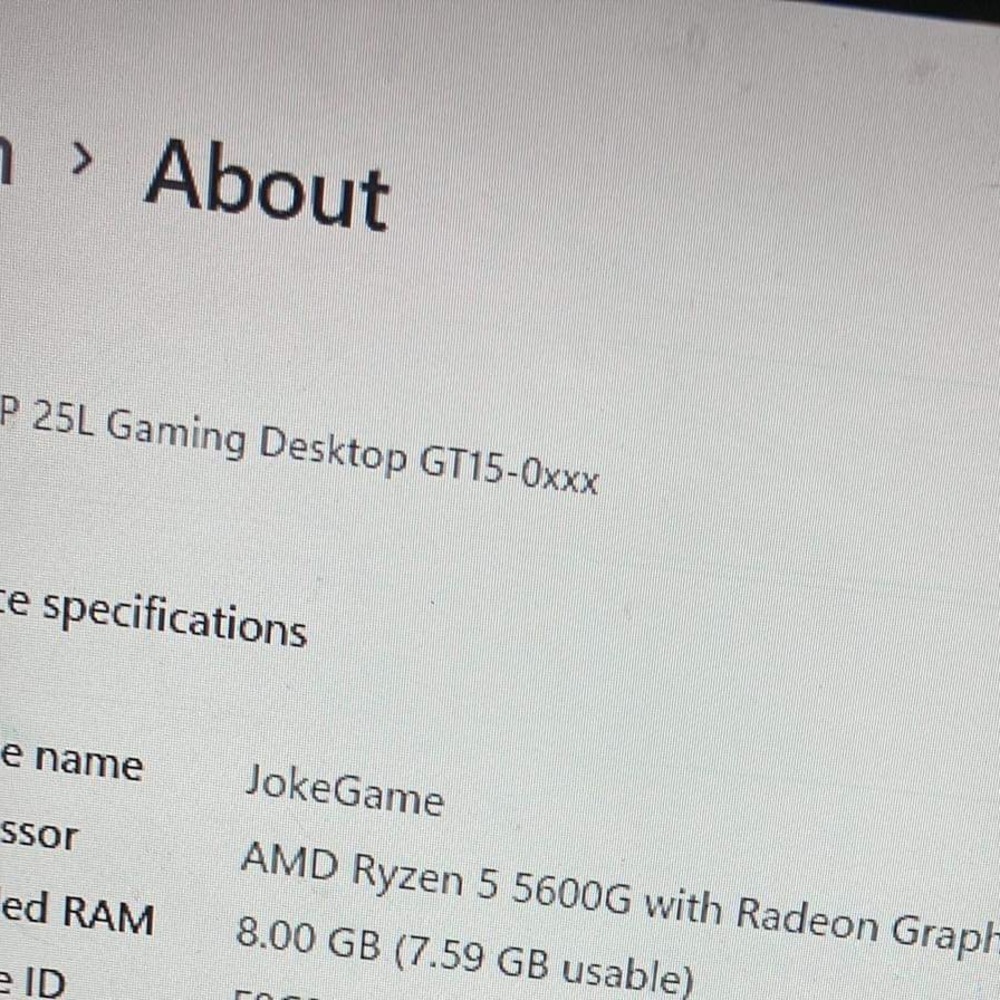1000x1000 pixels.
Task: Select the Installed RAM label
Action: point(77,913)
